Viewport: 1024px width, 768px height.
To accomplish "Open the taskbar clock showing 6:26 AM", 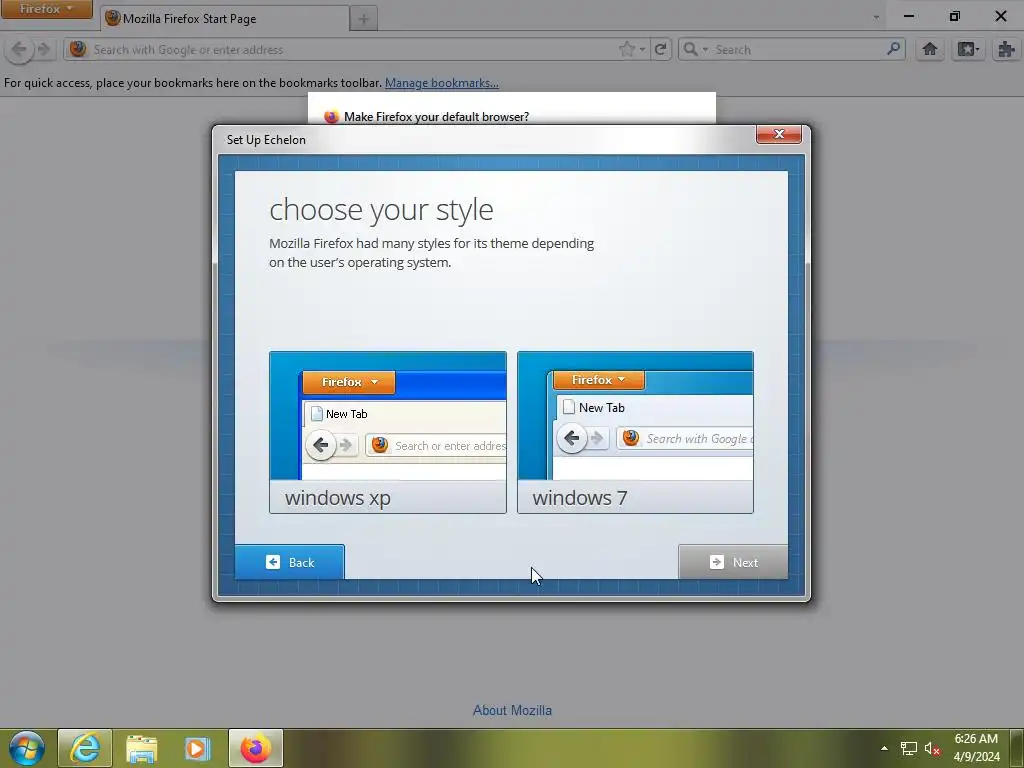I will (x=976, y=748).
